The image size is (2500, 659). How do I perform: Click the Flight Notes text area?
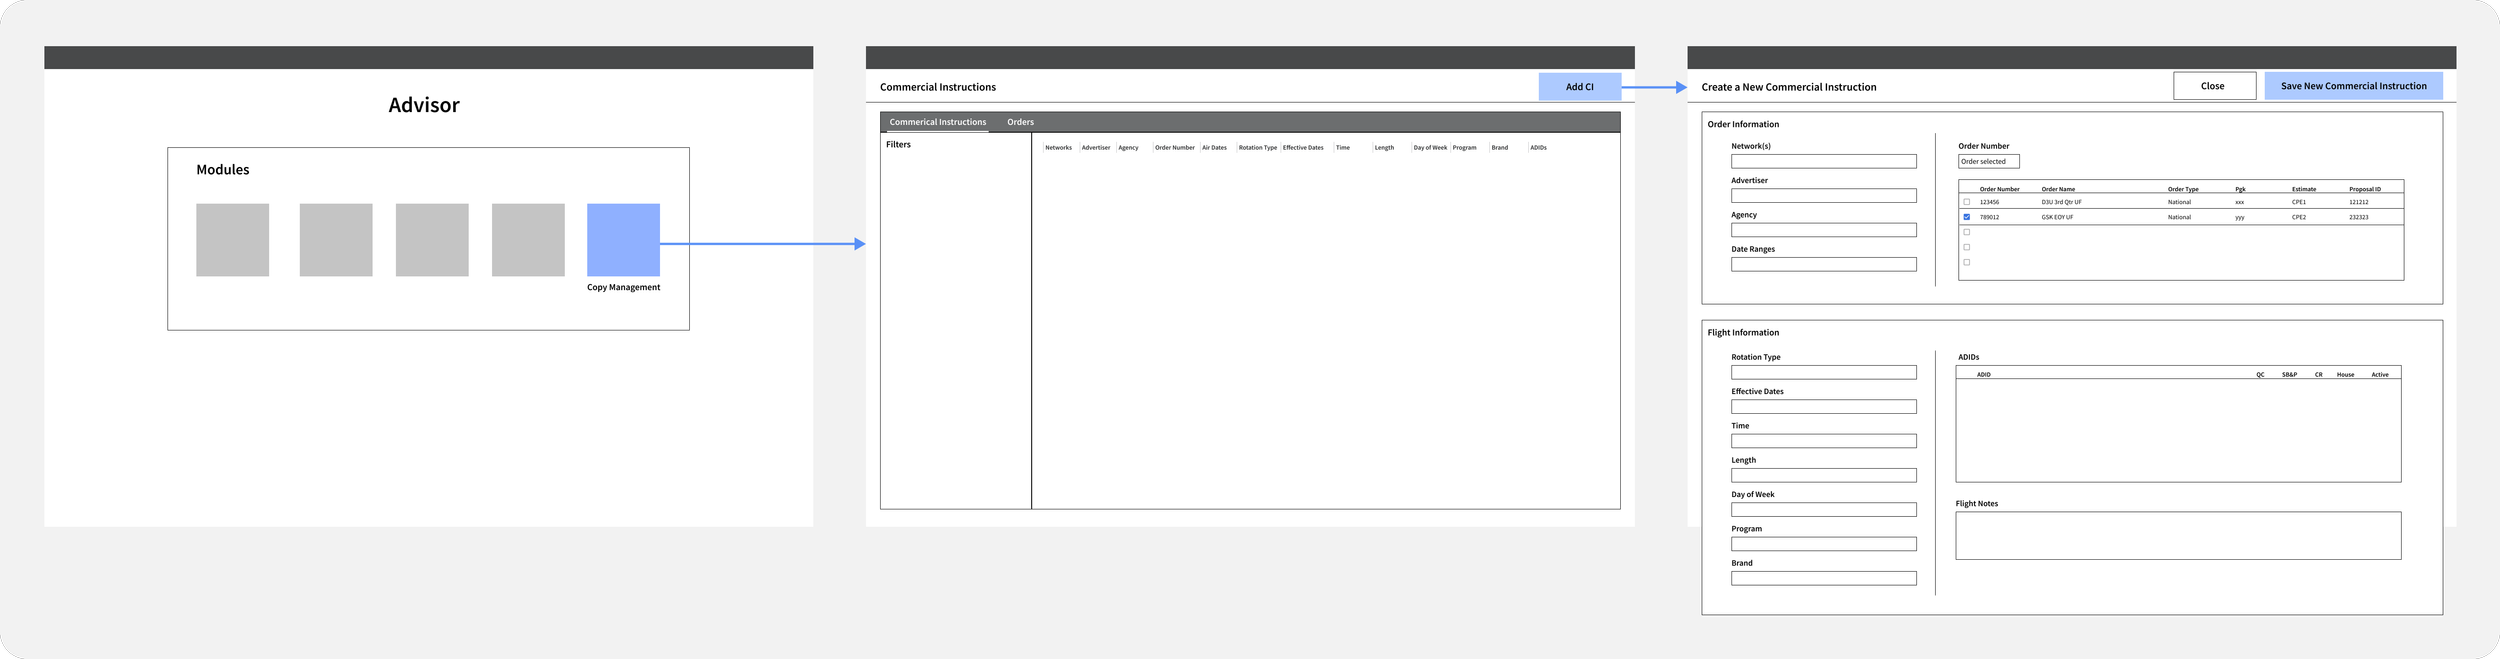pos(2178,536)
